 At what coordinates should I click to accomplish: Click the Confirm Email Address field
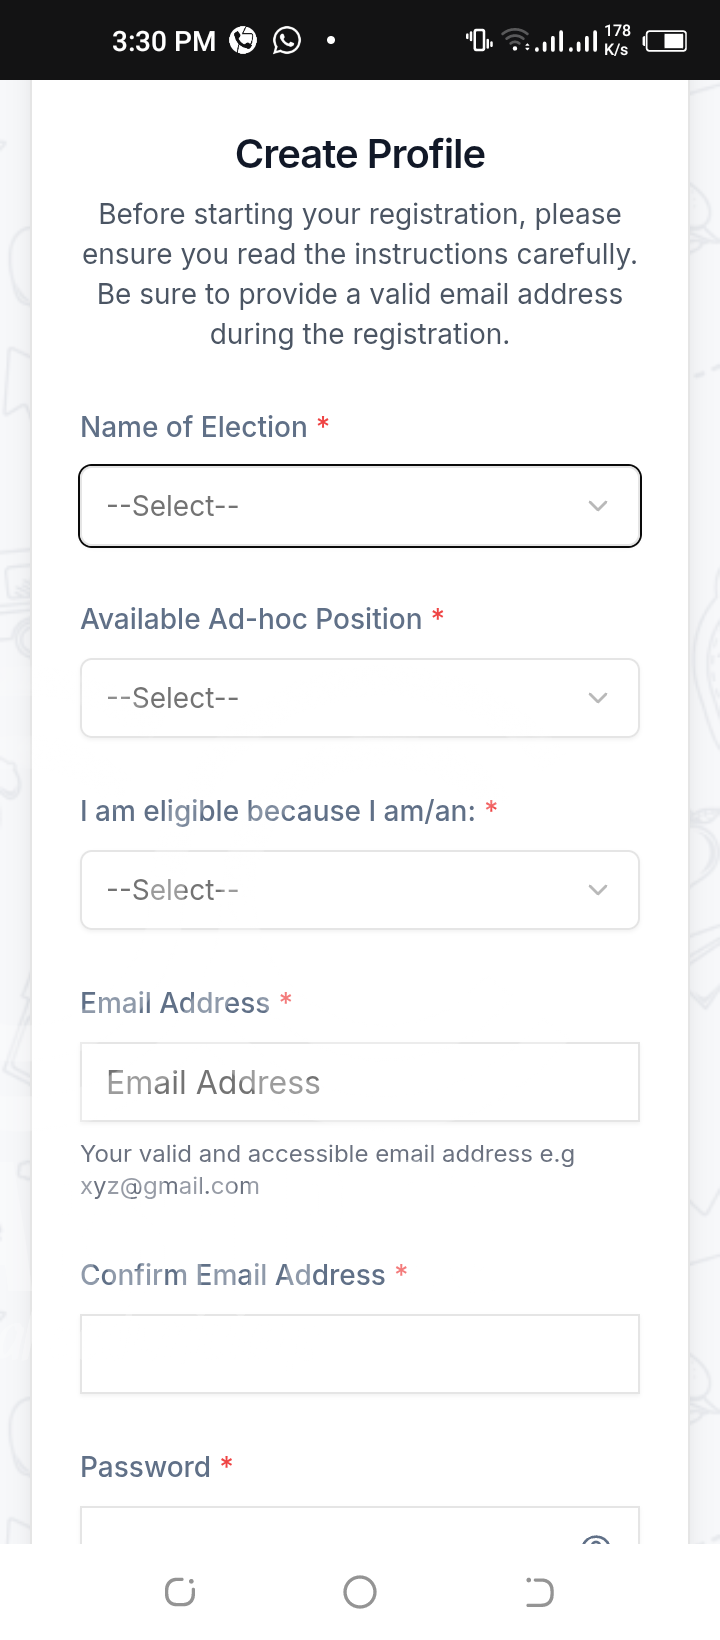click(360, 1354)
